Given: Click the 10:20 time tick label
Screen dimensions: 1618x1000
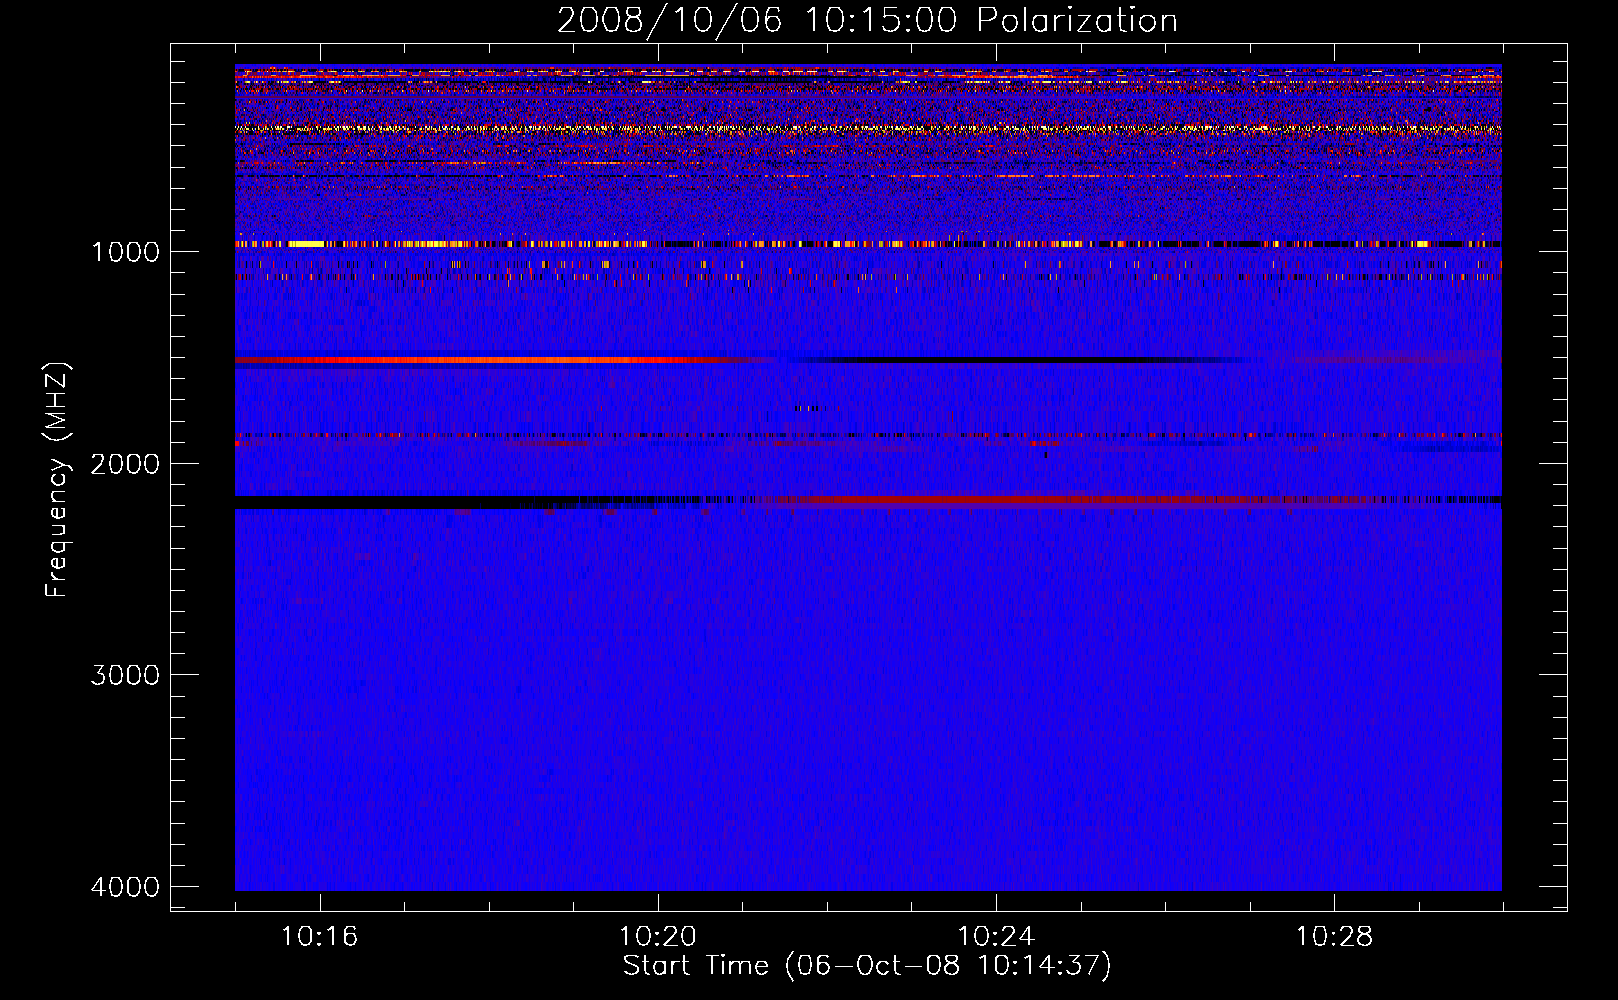Looking at the screenshot, I should [x=658, y=937].
